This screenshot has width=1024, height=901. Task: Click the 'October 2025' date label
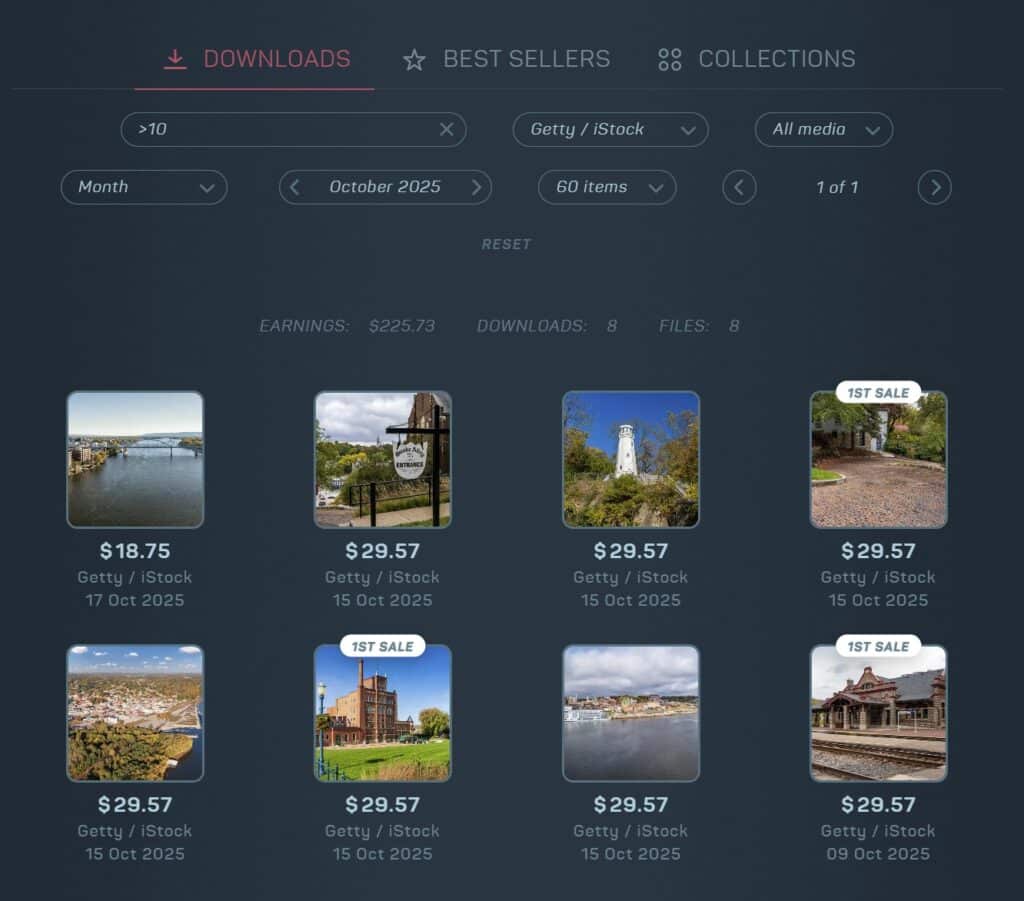385,187
